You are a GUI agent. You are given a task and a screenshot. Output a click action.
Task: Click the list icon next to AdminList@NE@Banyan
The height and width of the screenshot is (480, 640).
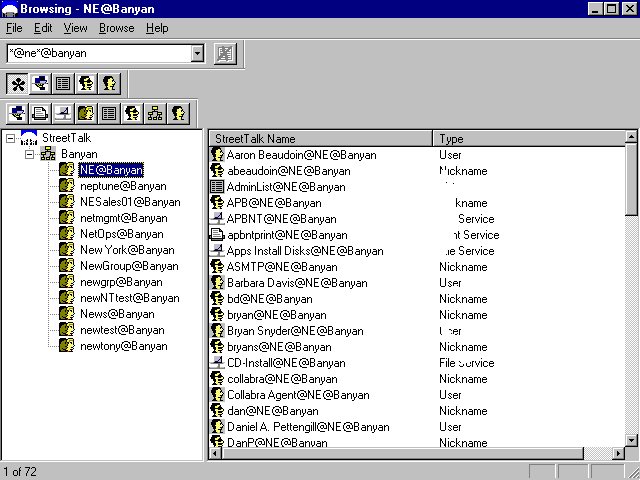[217, 187]
